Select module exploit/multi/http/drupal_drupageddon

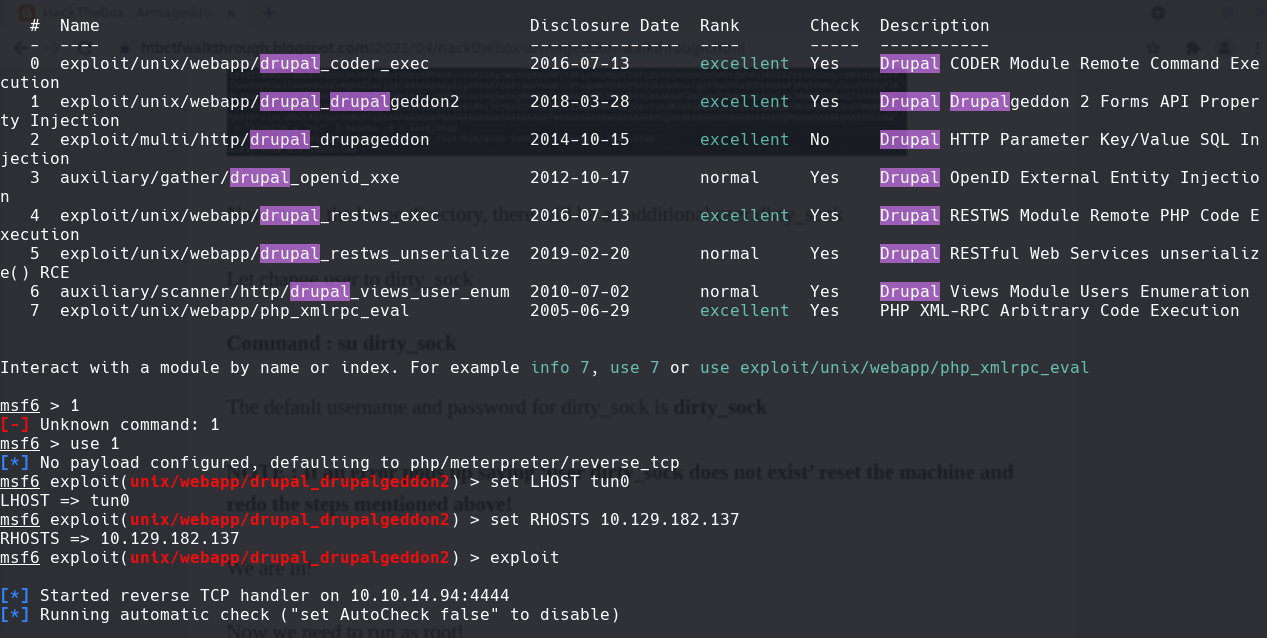tap(245, 140)
